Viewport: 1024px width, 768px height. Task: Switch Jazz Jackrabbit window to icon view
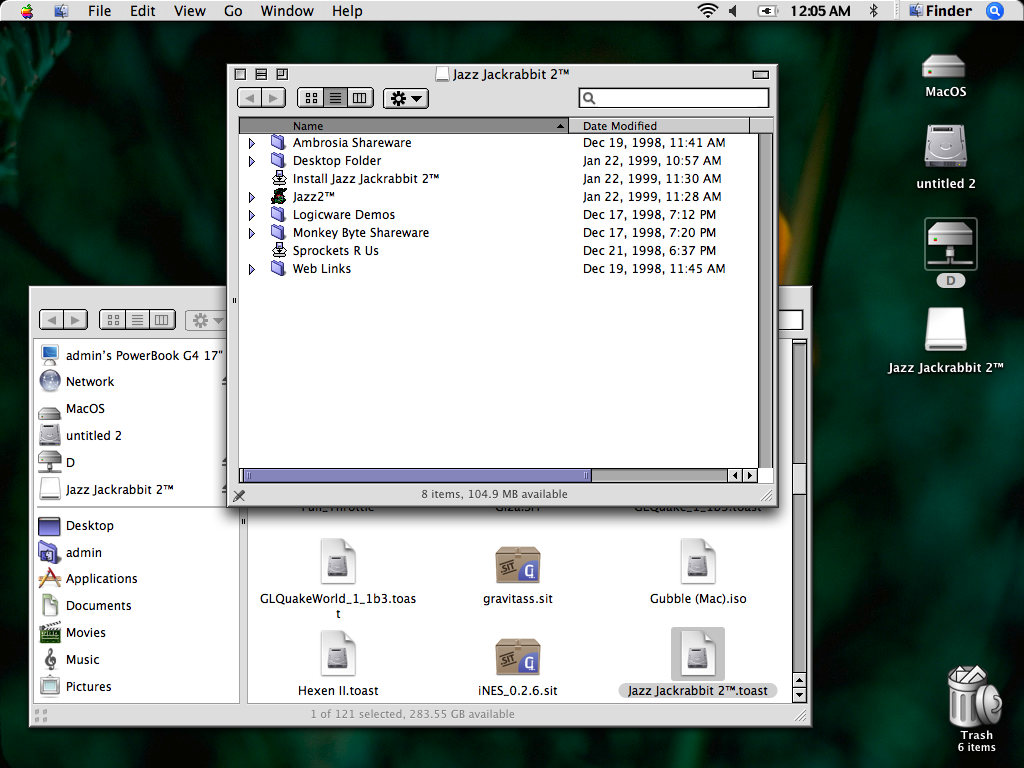(x=311, y=98)
